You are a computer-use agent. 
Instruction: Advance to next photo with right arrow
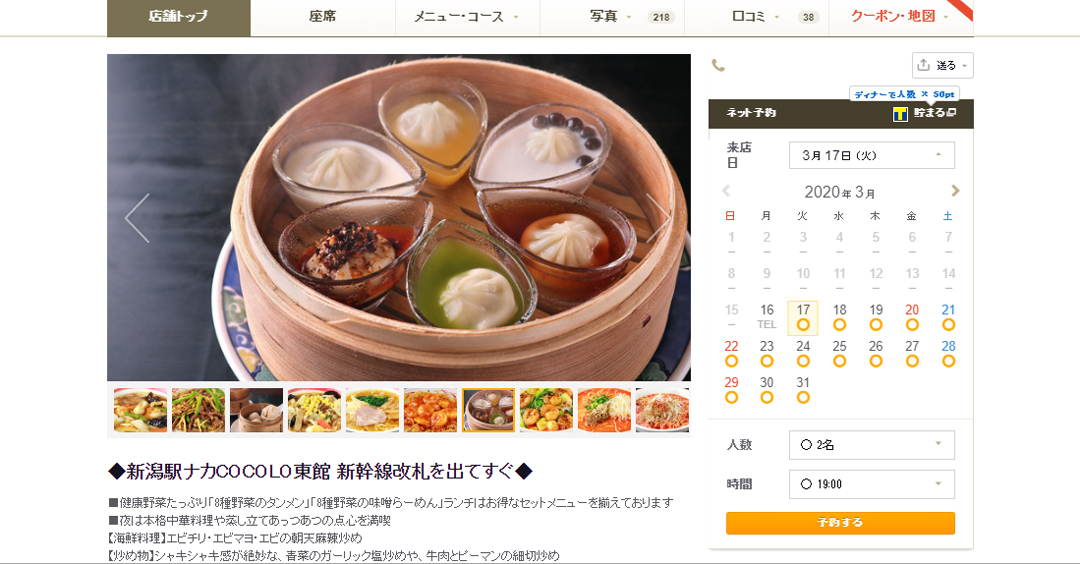click(x=658, y=218)
